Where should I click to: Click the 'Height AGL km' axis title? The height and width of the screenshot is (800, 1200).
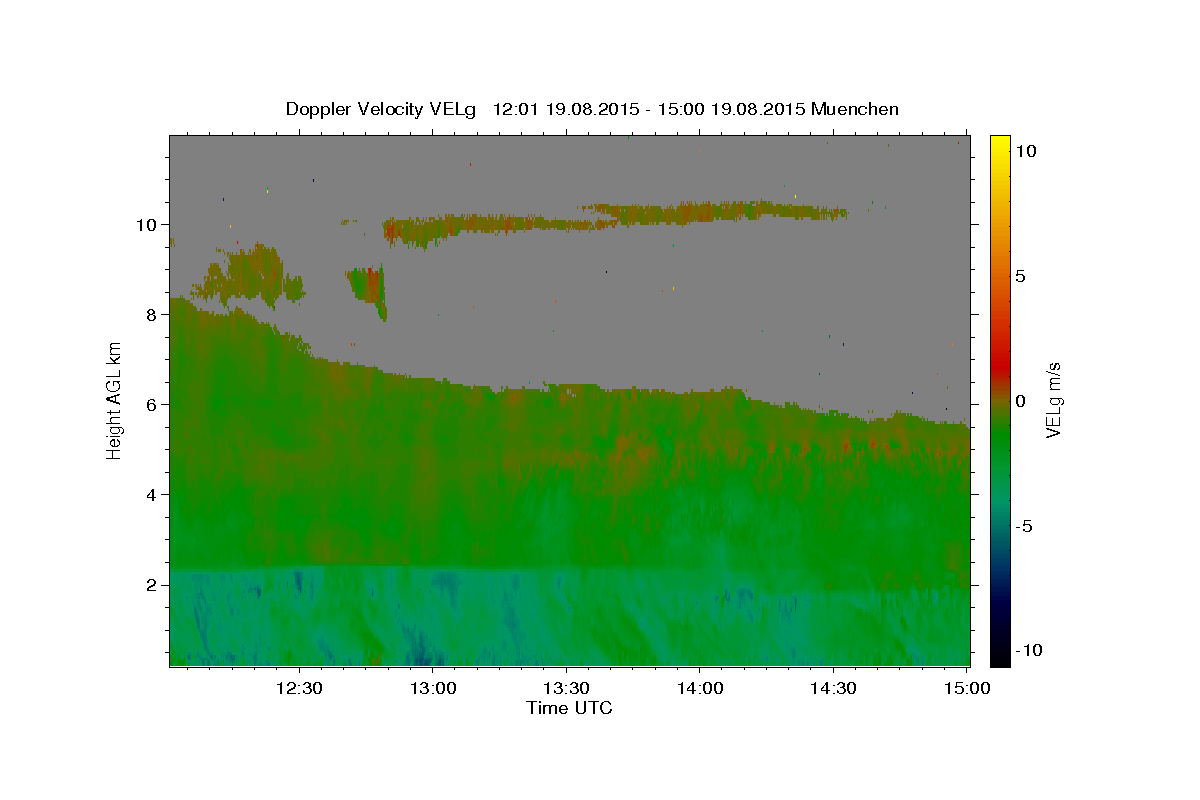(x=115, y=399)
